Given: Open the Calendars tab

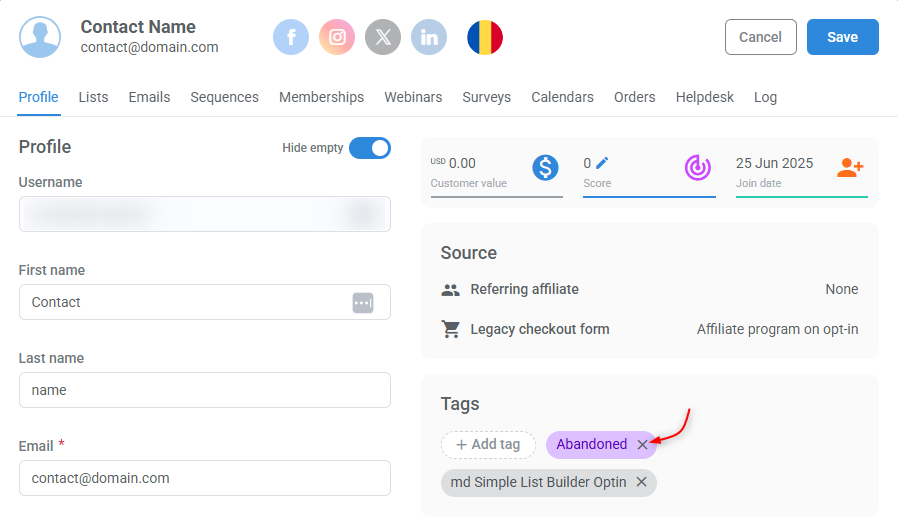Looking at the screenshot, I should click(x=562, y=97).
